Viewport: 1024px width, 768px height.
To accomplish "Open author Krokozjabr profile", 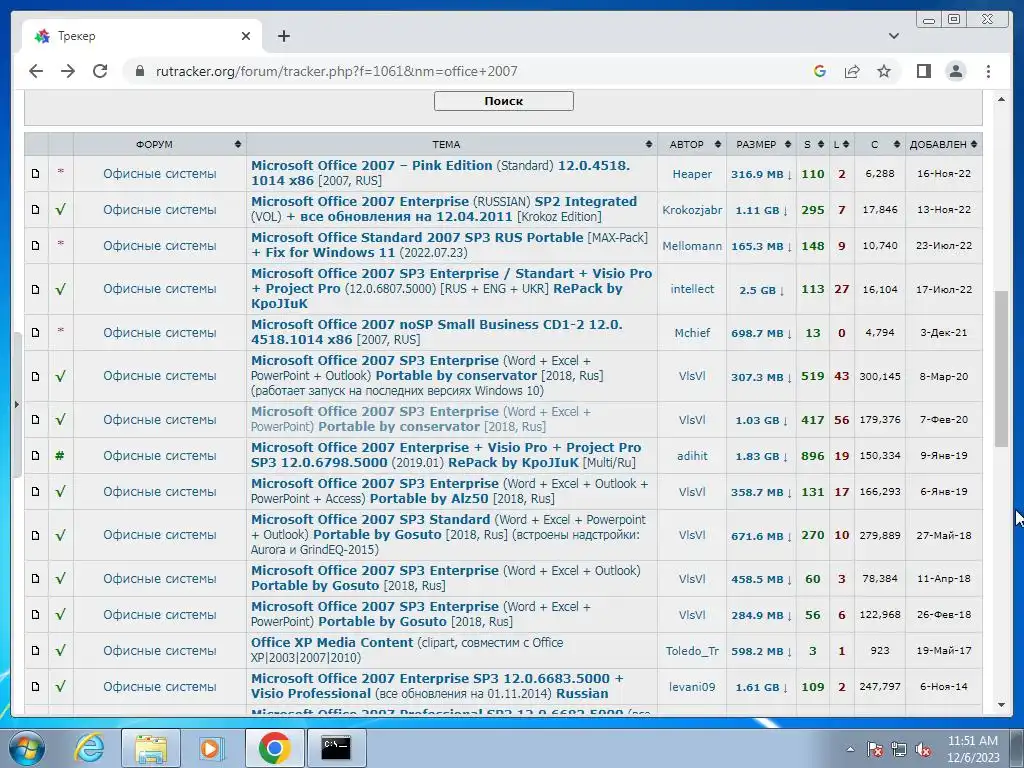I will pos(692,210).
